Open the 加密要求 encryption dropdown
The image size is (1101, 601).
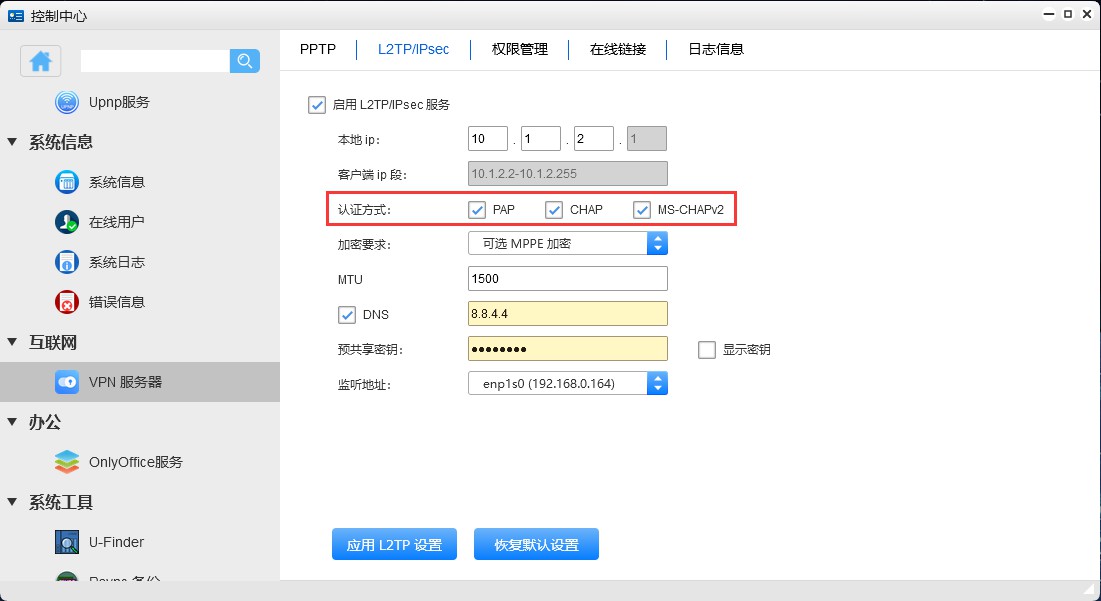657,243
